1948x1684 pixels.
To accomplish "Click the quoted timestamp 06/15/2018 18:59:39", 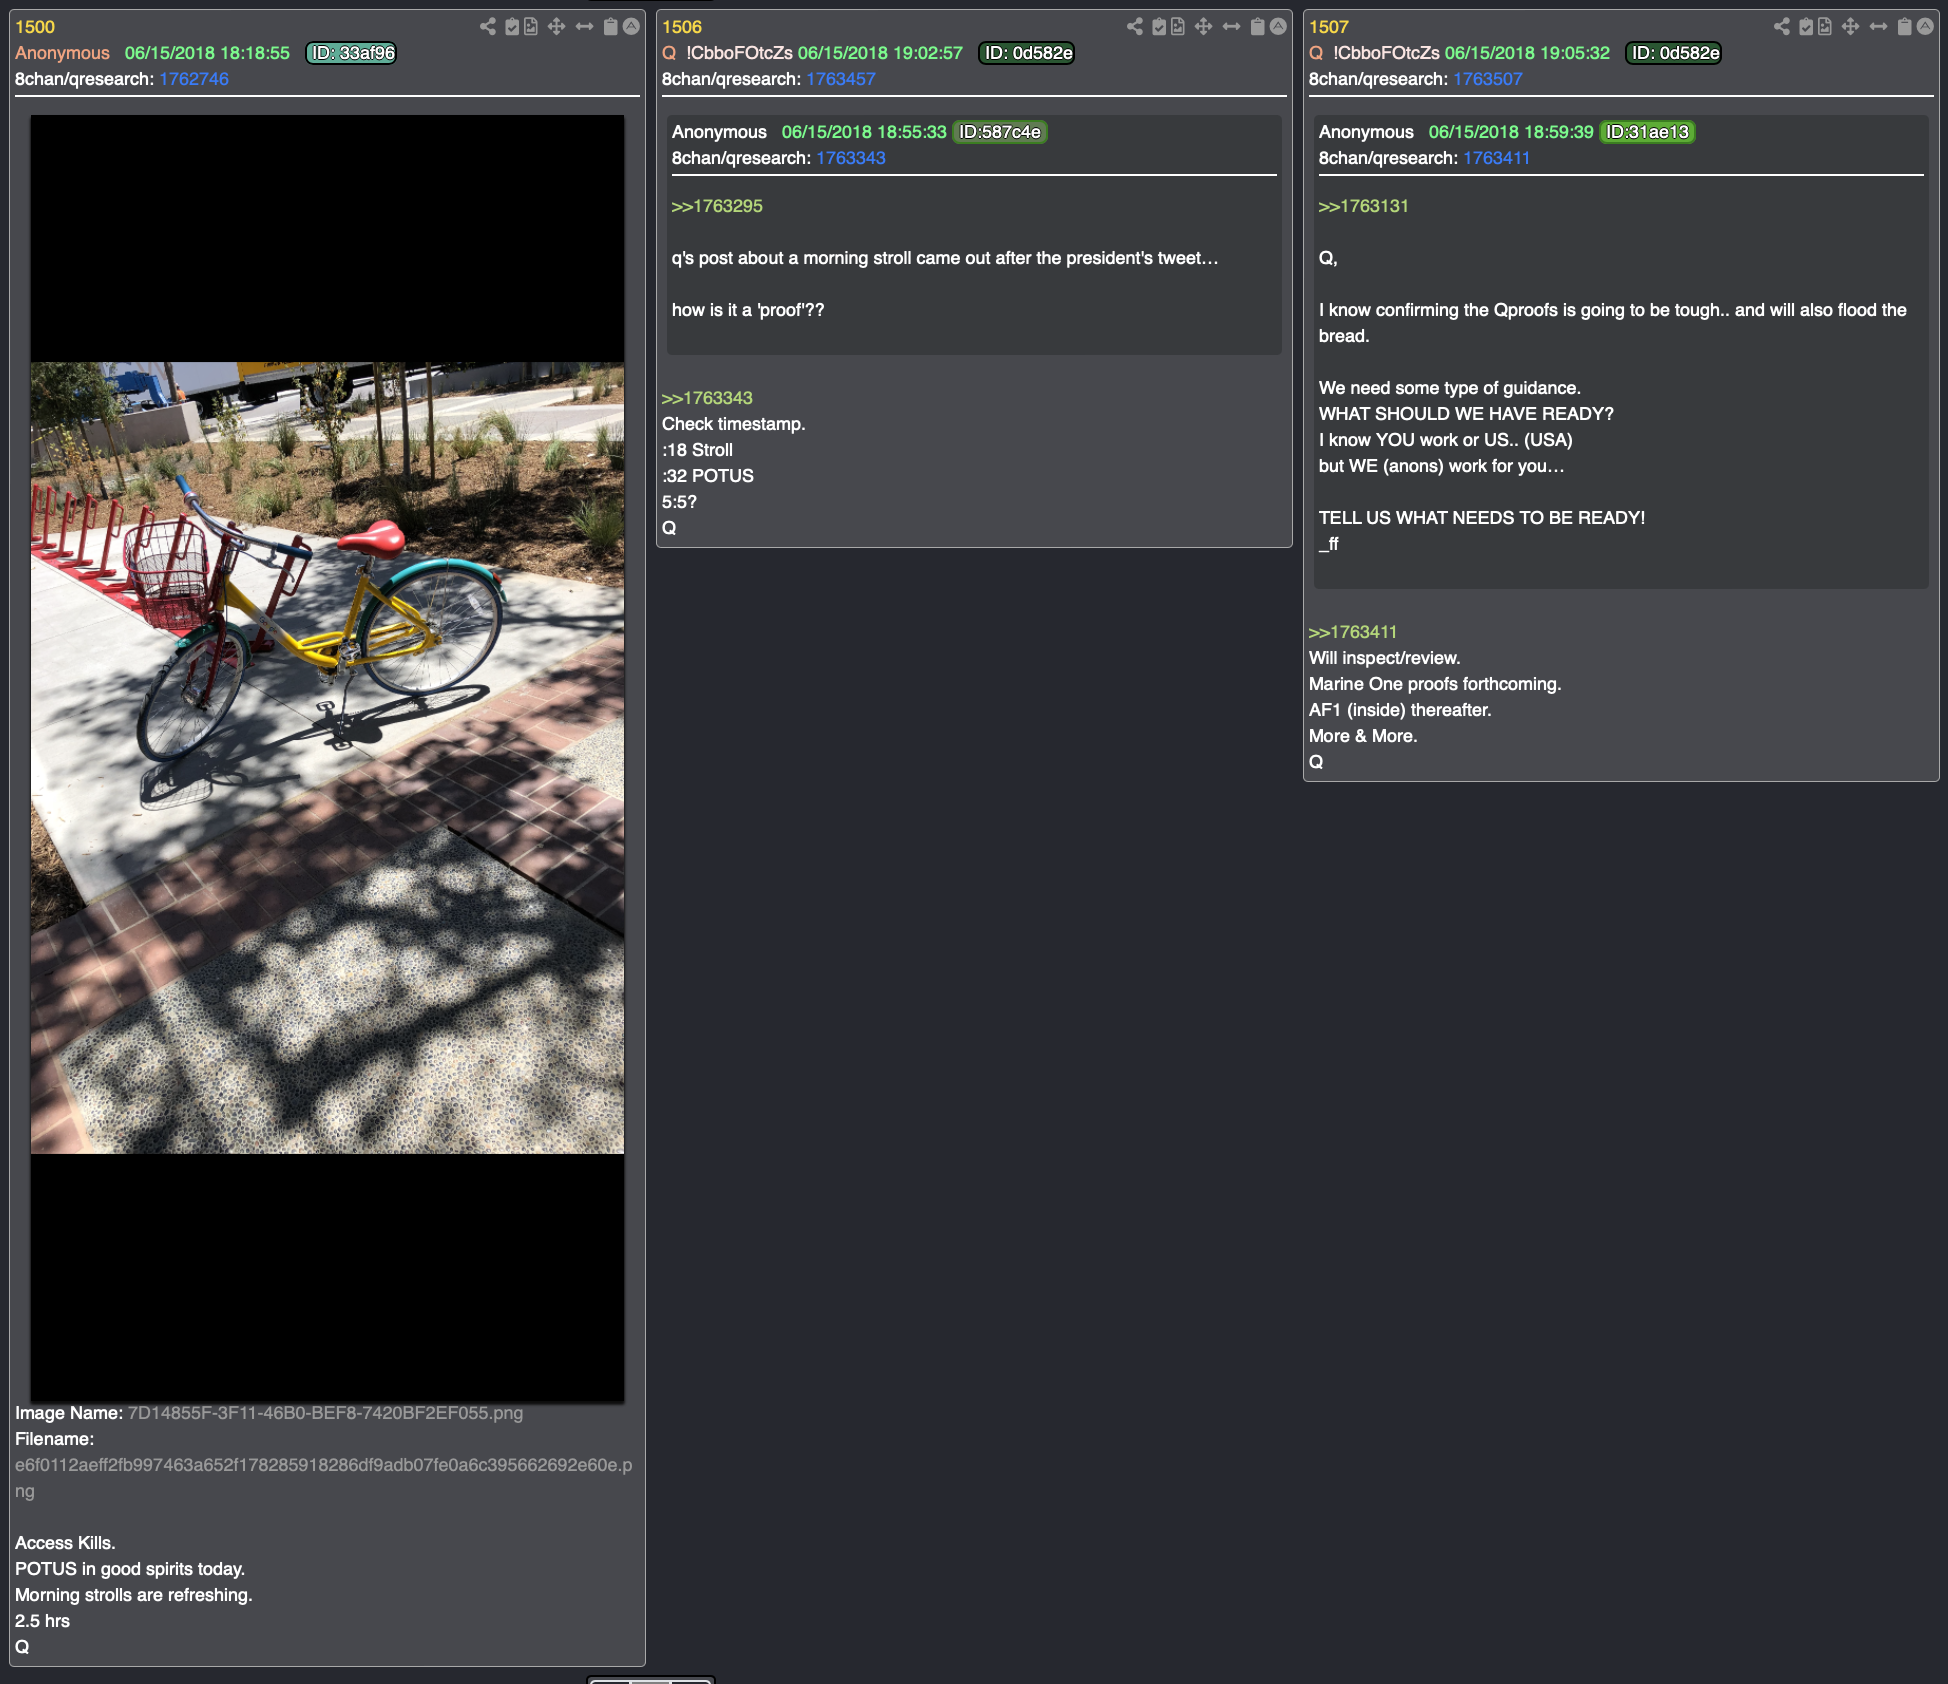I will (x=1511, y=132).
